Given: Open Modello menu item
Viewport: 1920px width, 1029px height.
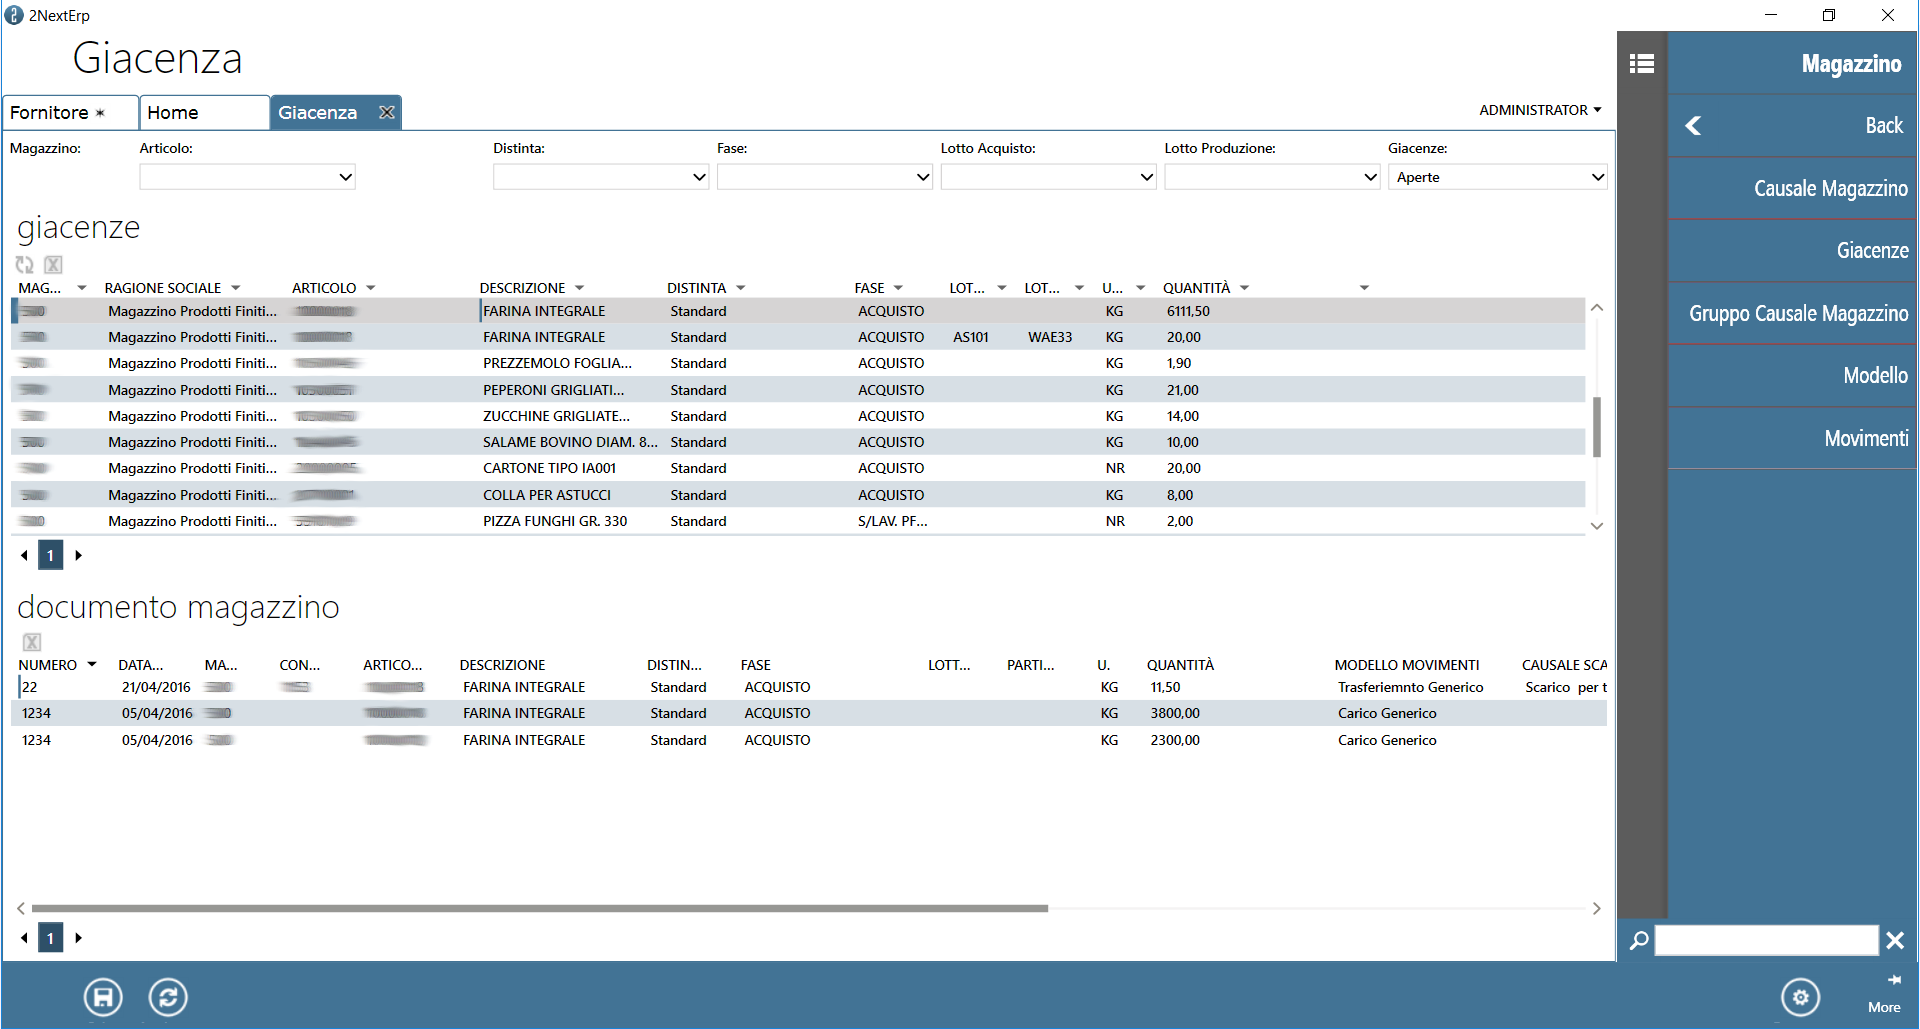Looking at the screenshot, I should point(1792,376).
